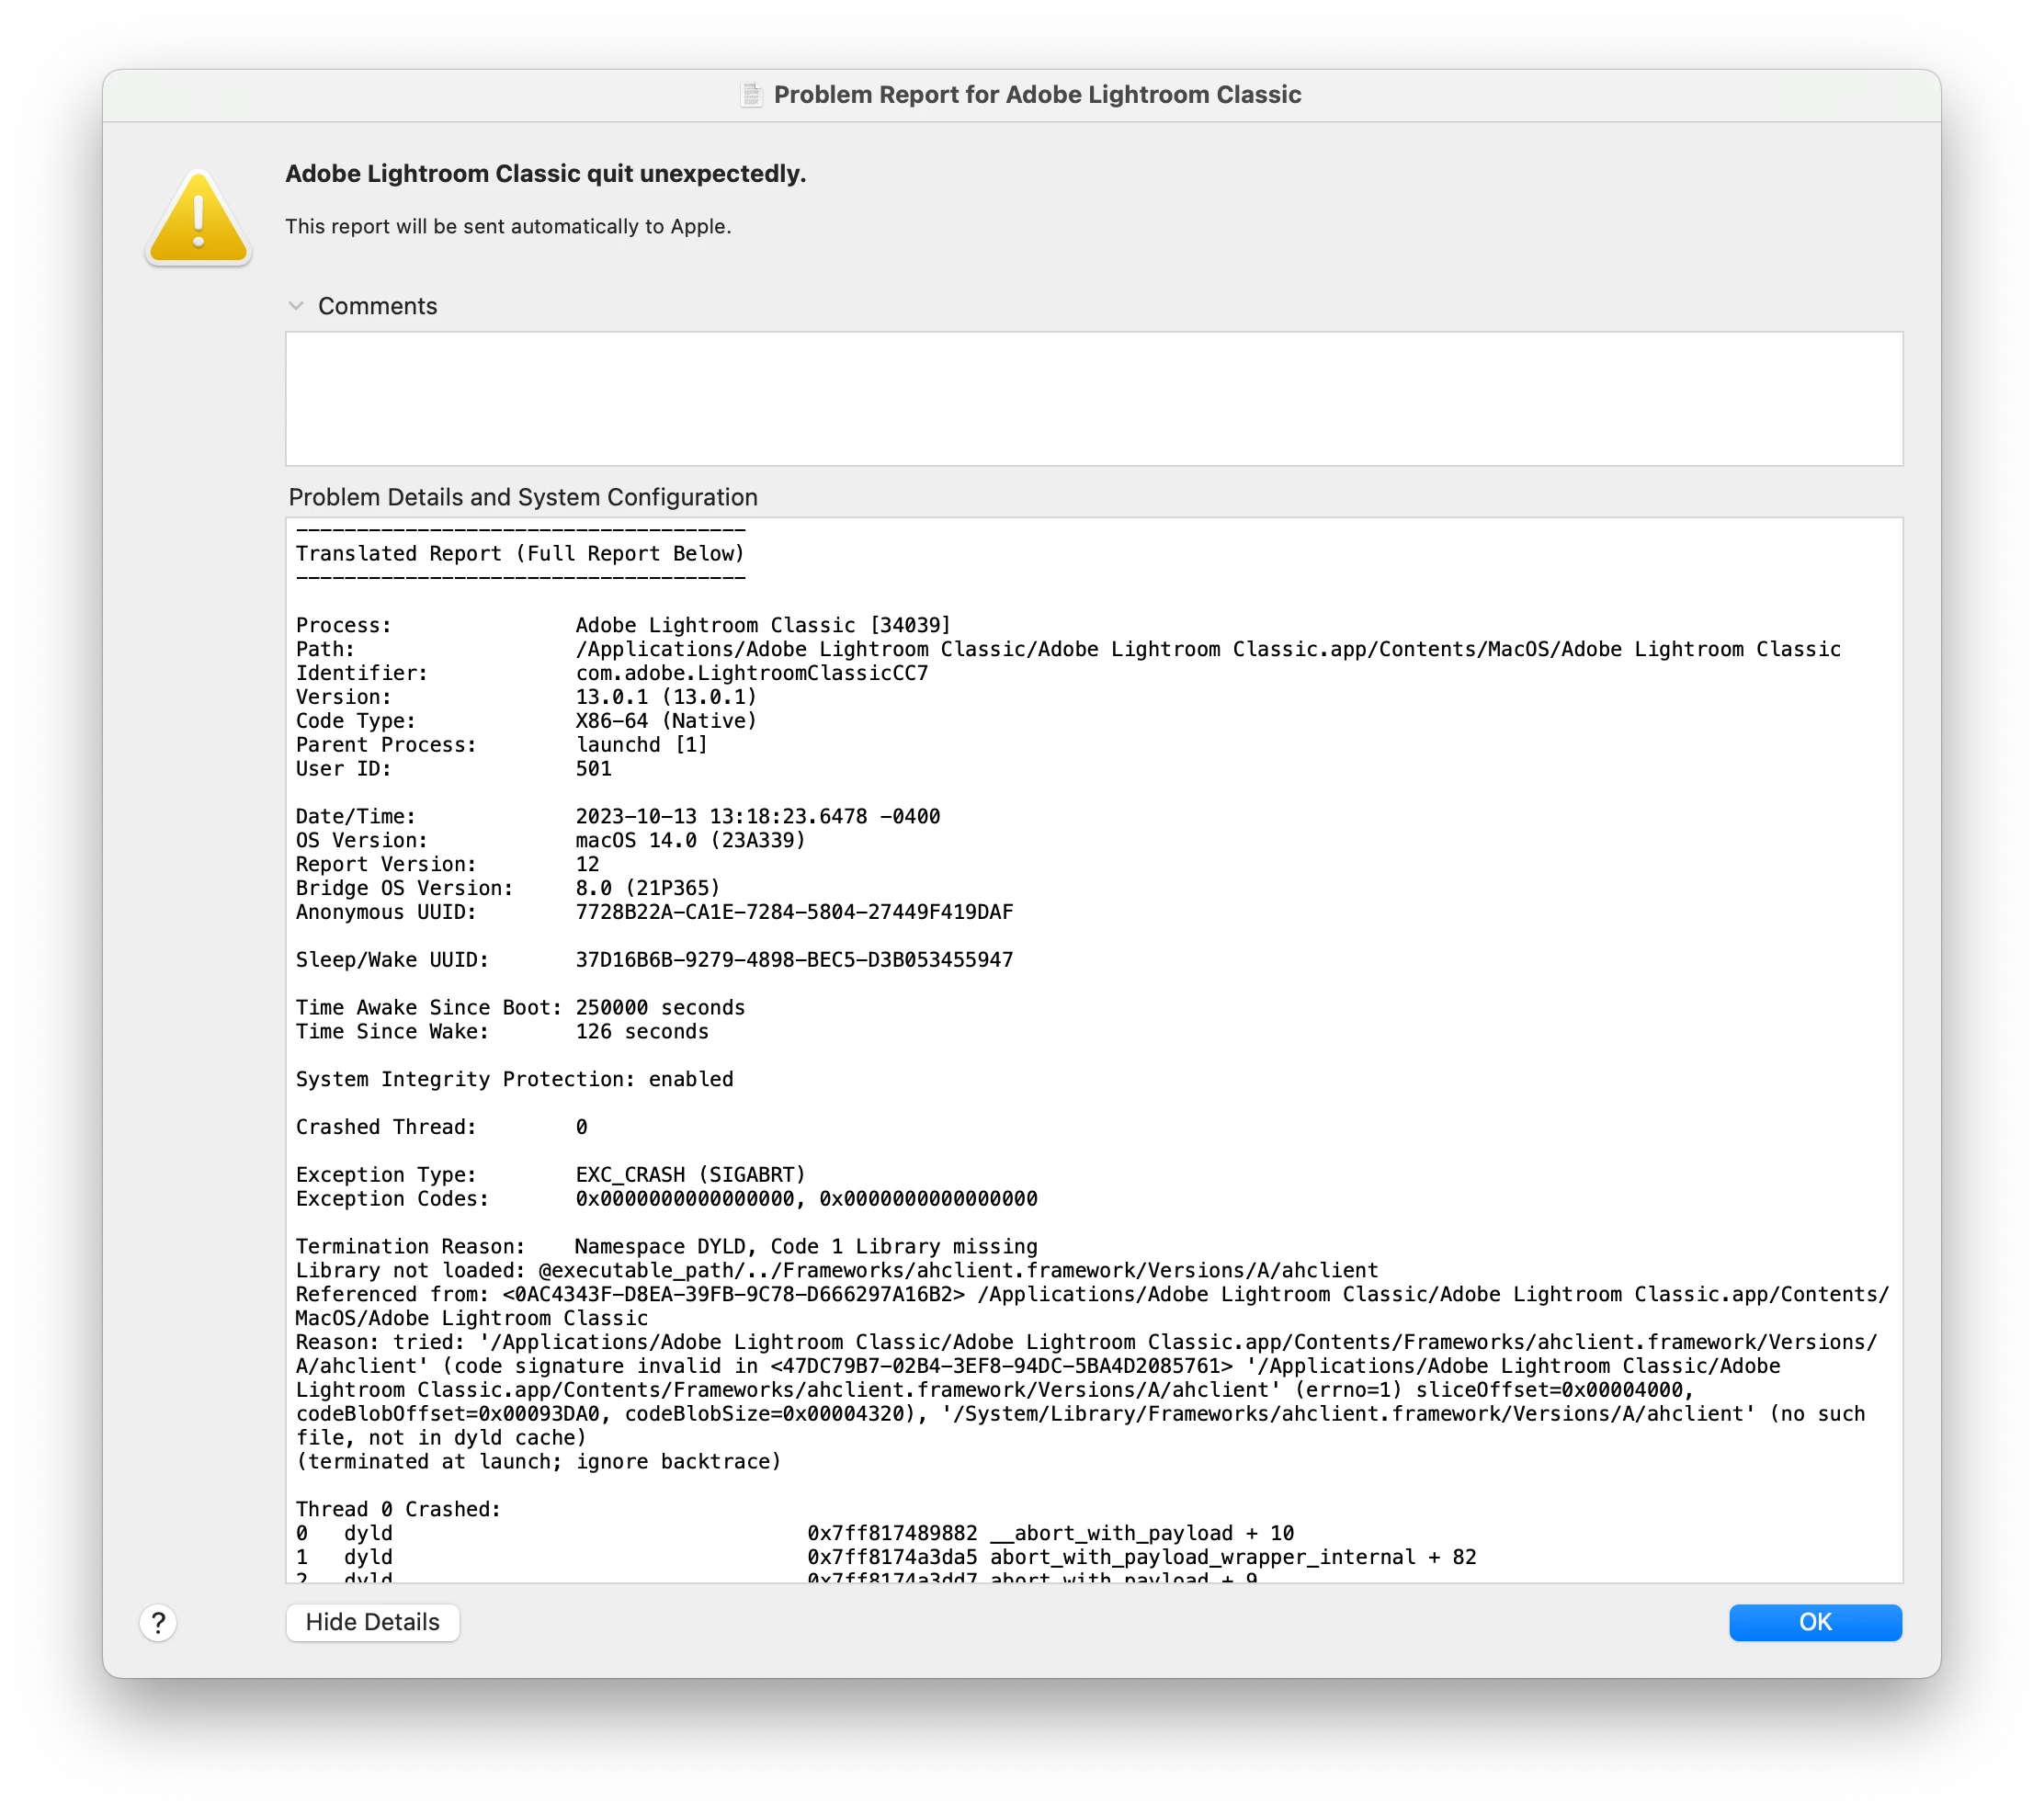Click the com.adobe.LightroomClassicCC7 identifier text
This screenshot has height=1814, width=2044.
(751, 674)
